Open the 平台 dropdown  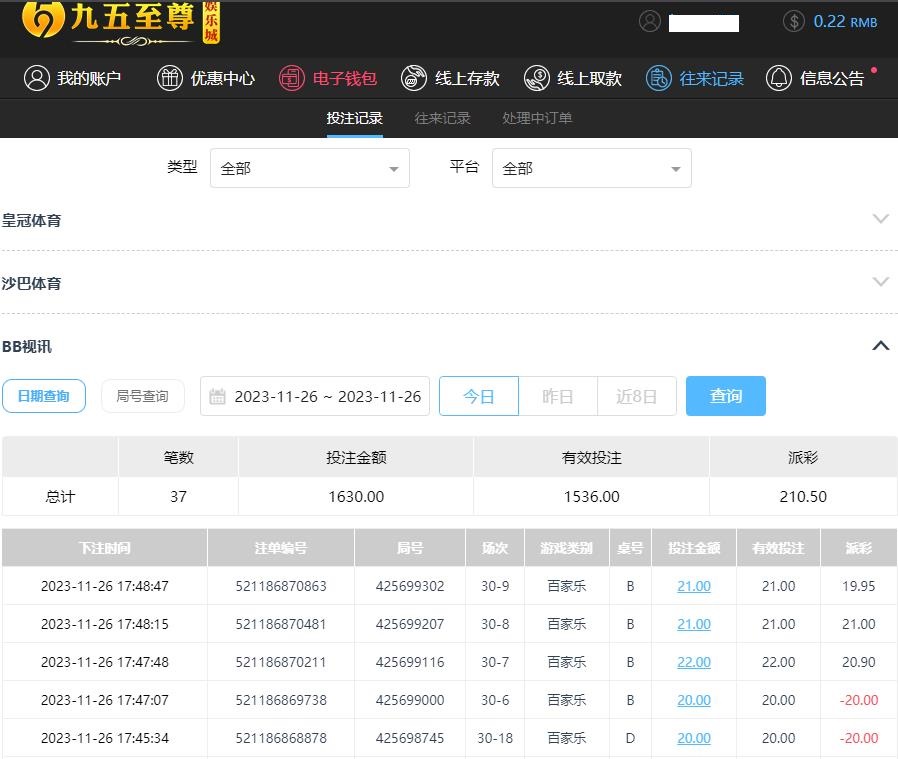coord(591,168)
